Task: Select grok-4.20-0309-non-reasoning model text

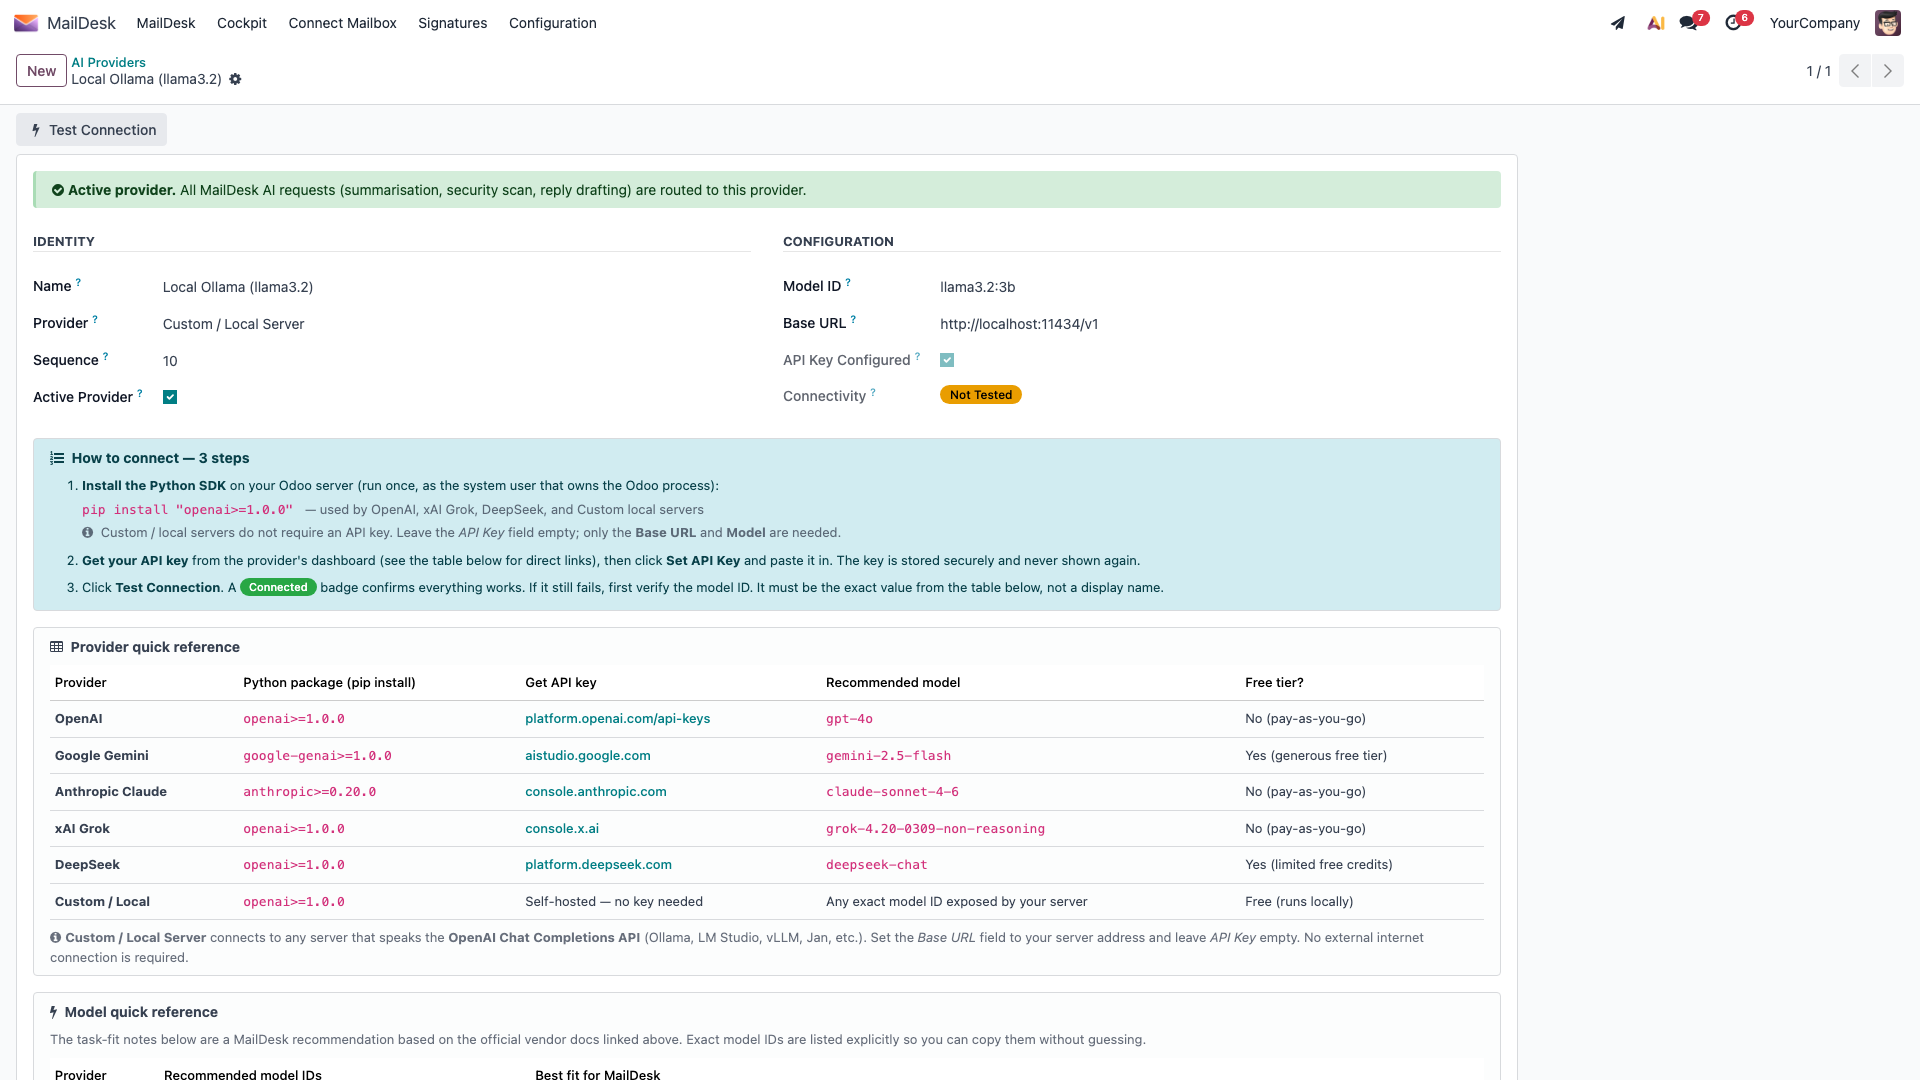Action: [935, 829]
